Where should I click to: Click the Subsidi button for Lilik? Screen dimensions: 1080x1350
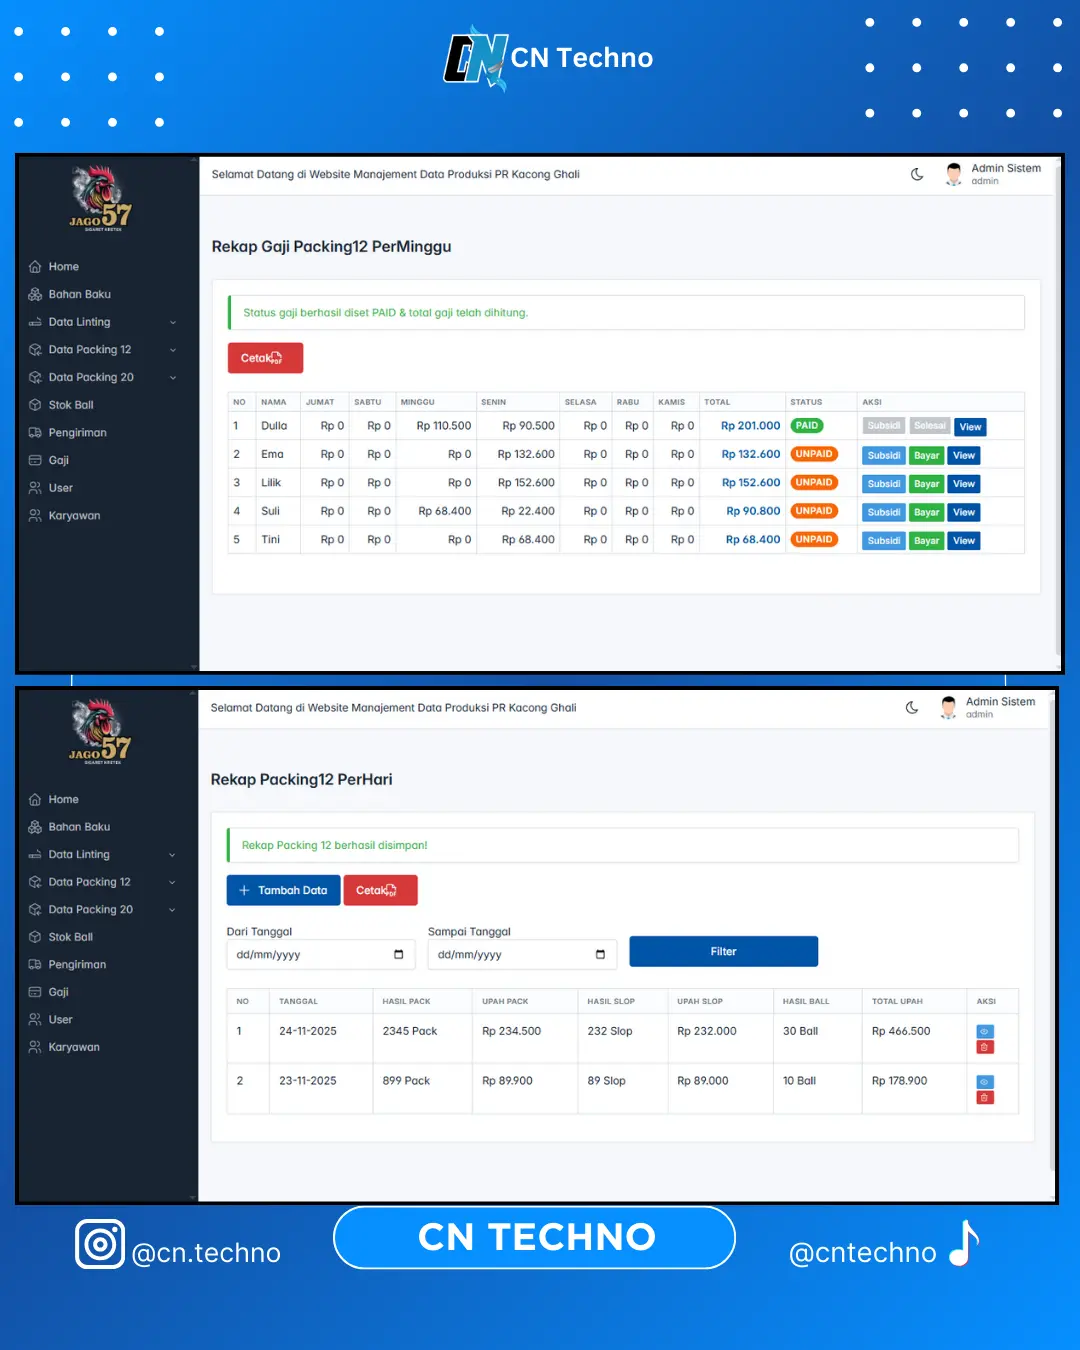coord(883,484)
